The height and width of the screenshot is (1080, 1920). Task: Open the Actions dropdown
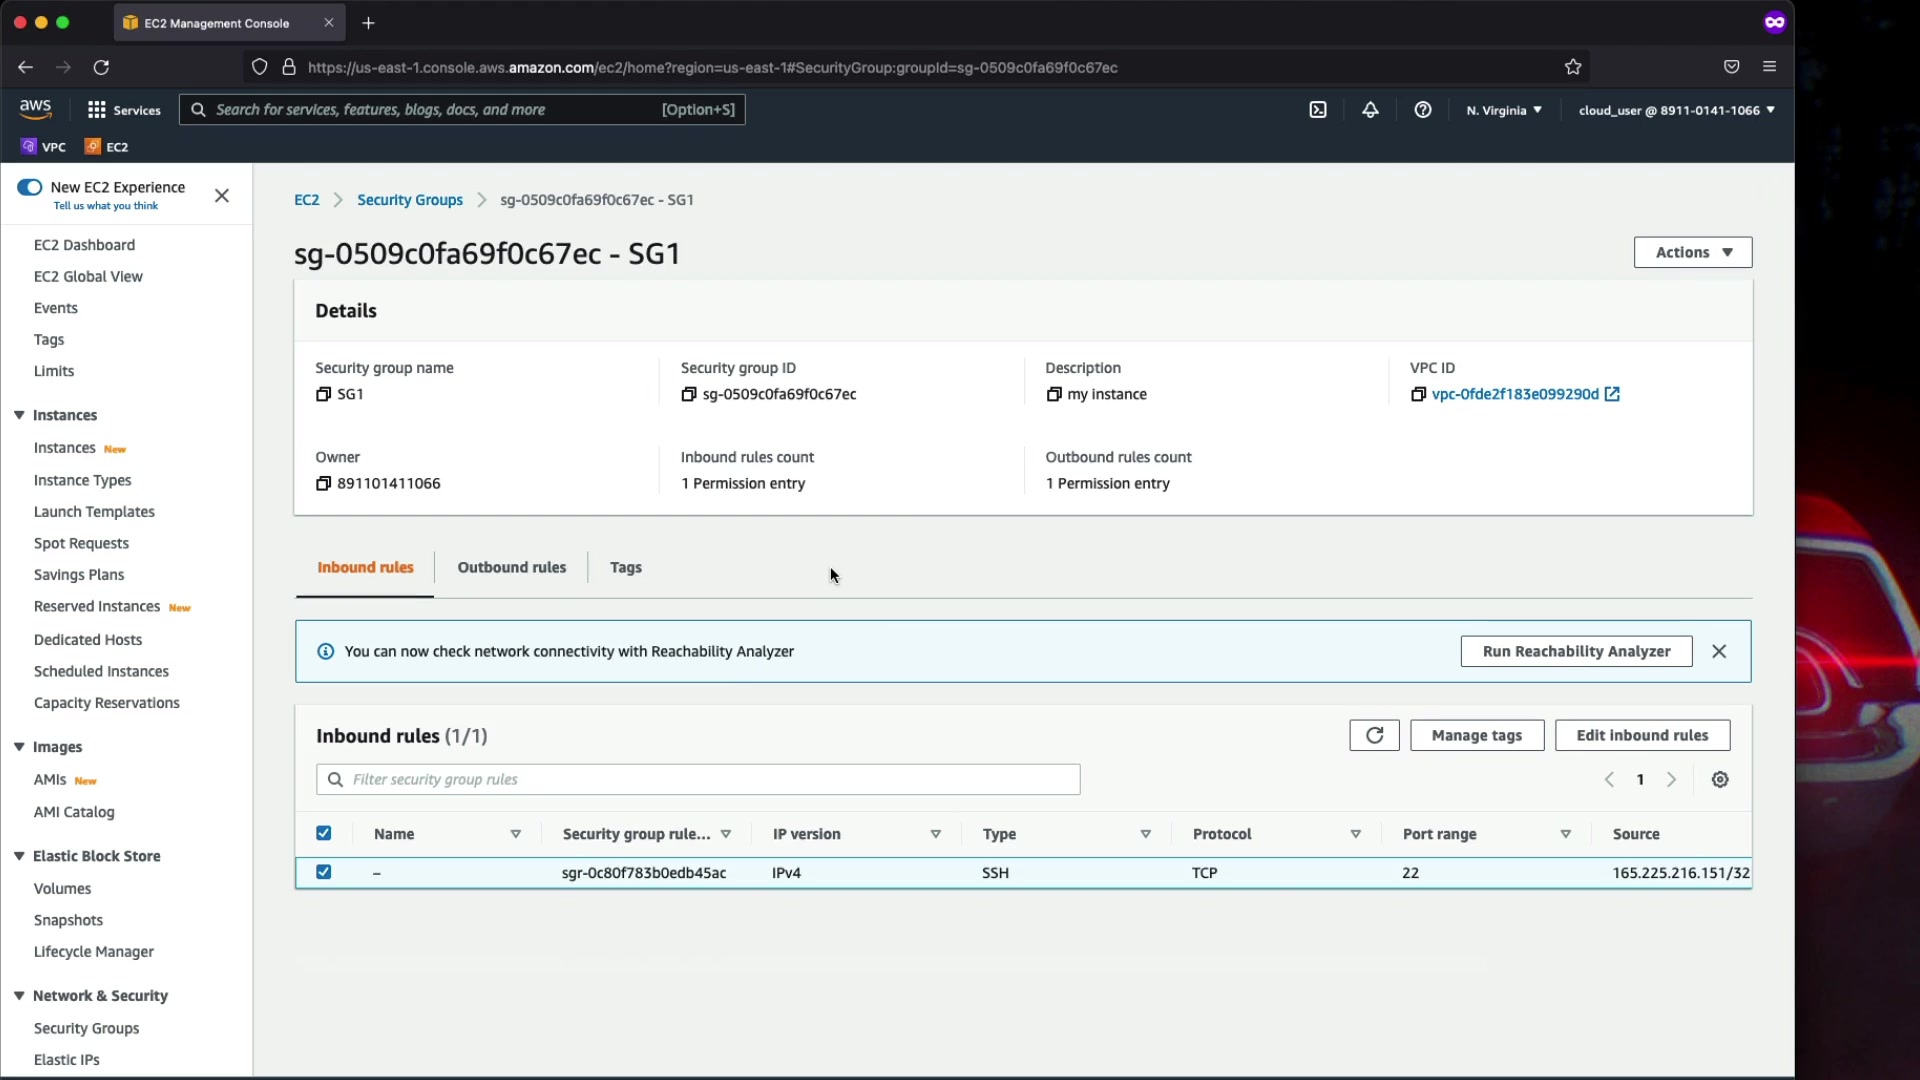point(1692,252)
